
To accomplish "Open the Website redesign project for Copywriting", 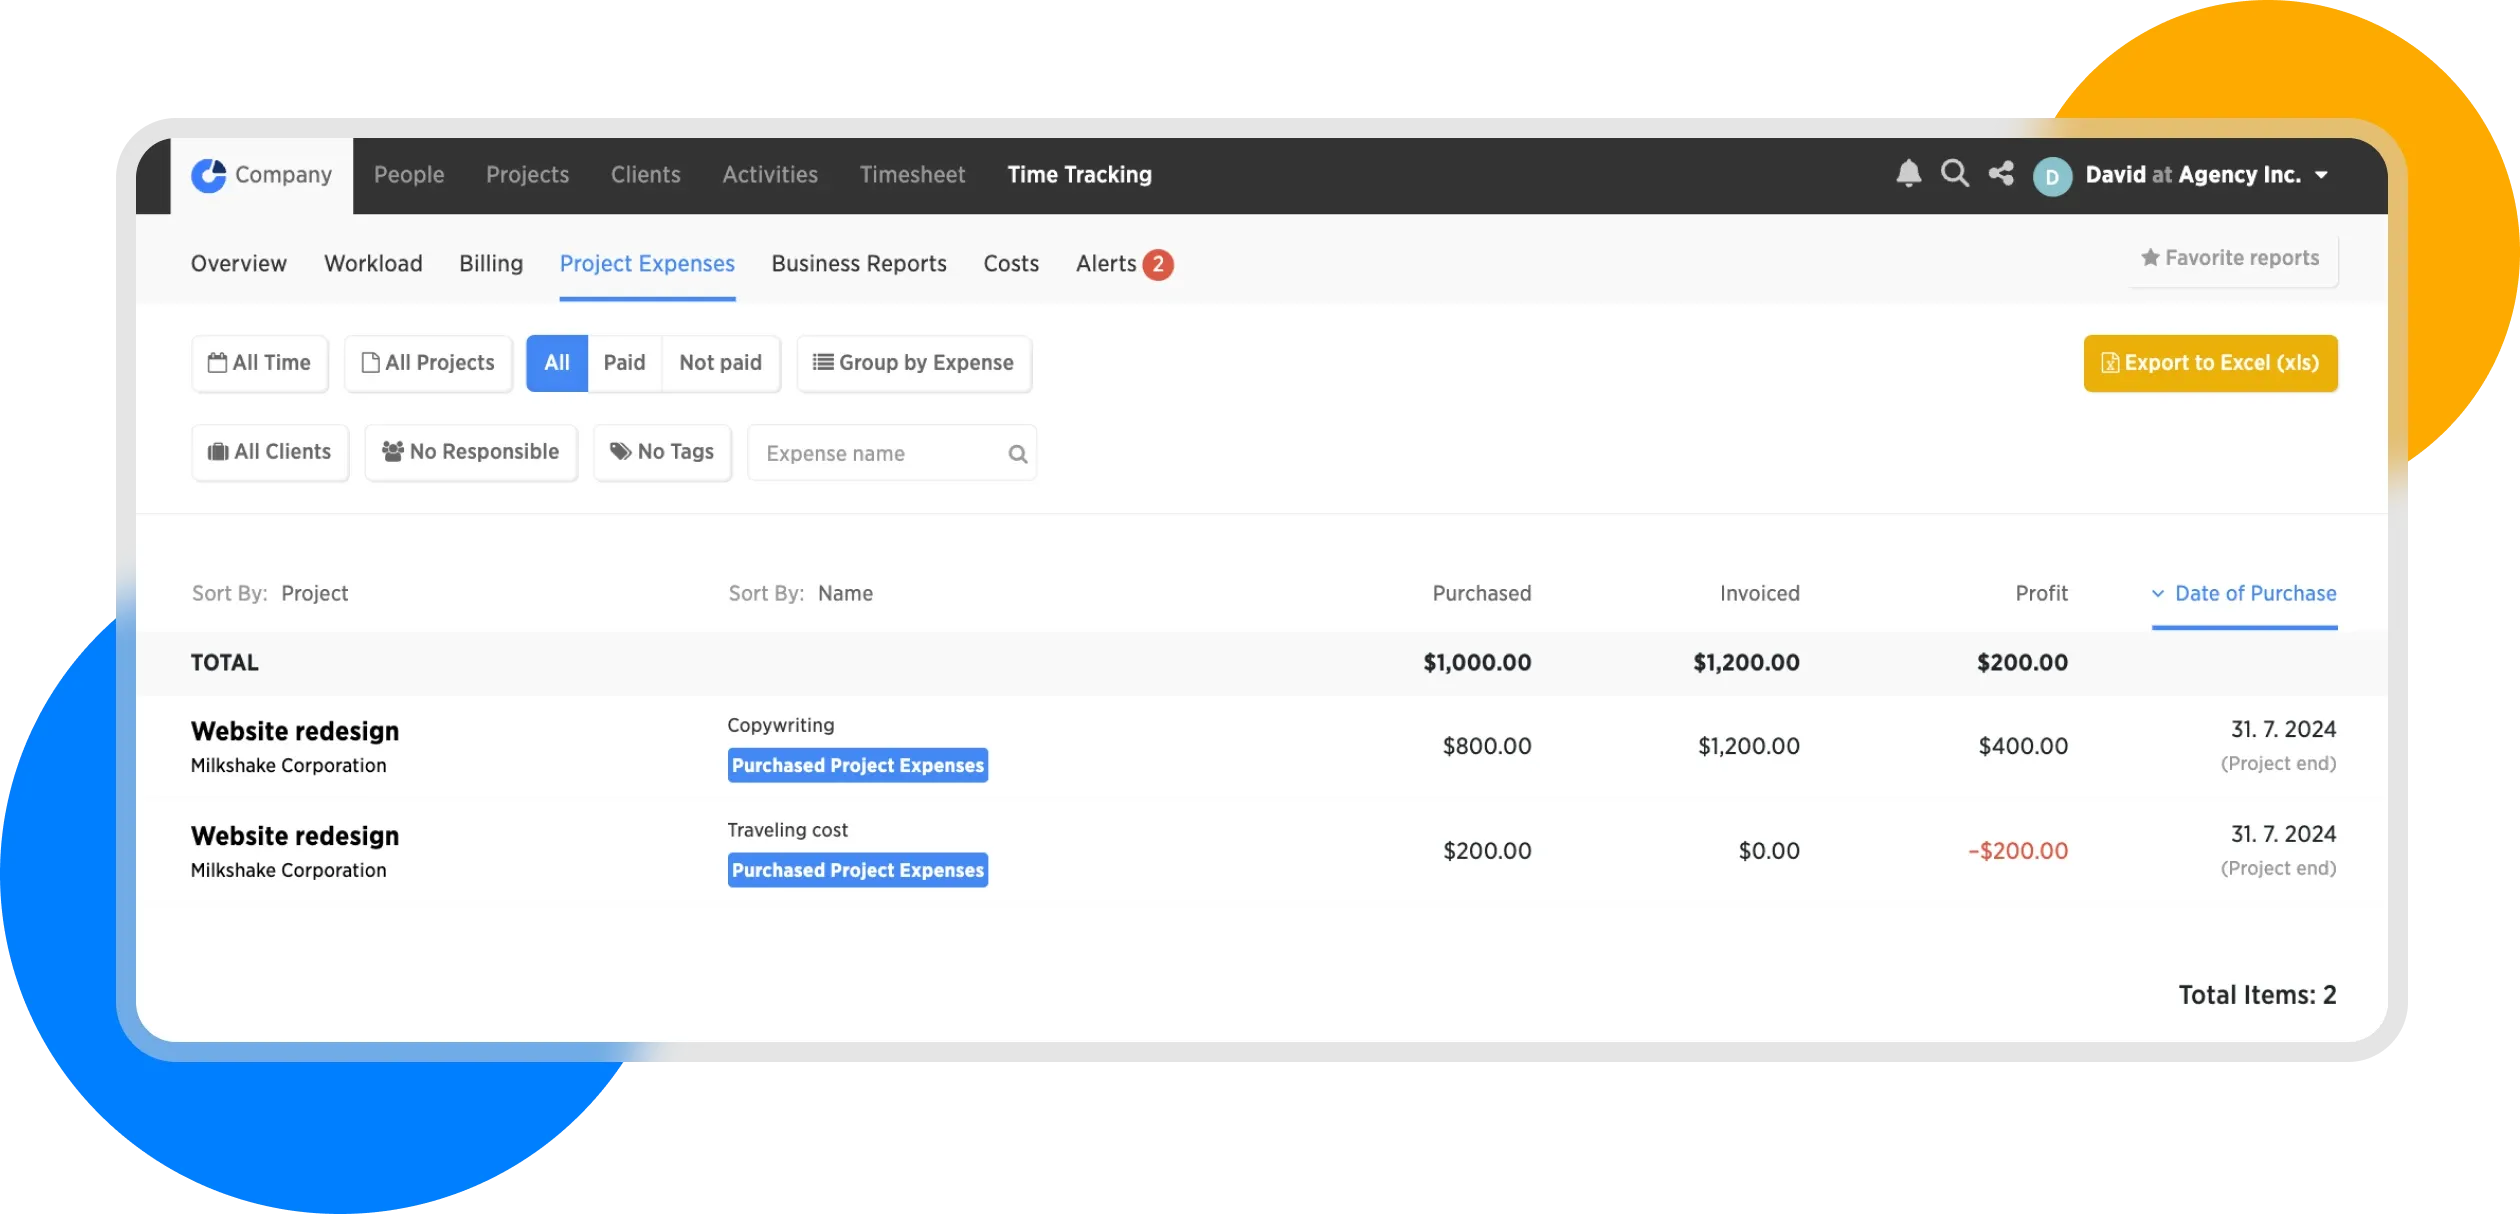I will pyautogui.click(x=295, y=731).
